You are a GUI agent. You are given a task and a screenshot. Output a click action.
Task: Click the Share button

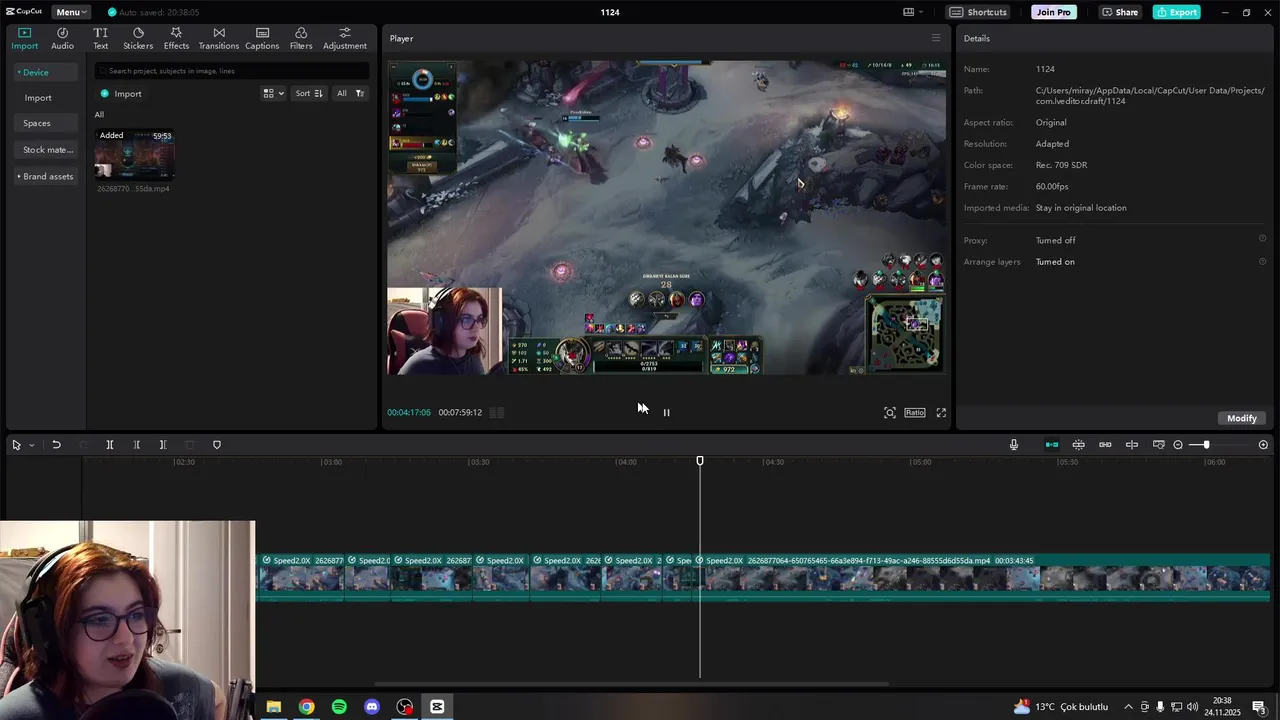(1120, 12)
